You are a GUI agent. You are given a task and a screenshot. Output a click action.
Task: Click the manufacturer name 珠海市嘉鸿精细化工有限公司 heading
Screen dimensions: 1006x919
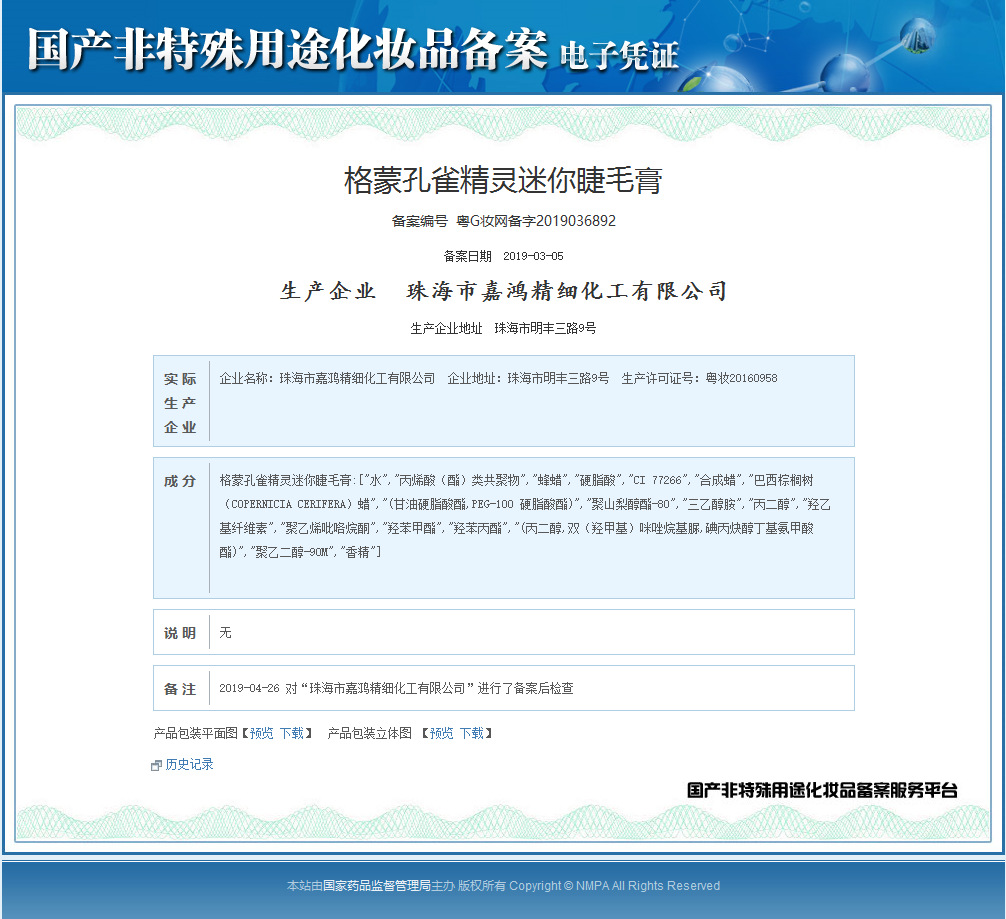click(x=567, y=291)
